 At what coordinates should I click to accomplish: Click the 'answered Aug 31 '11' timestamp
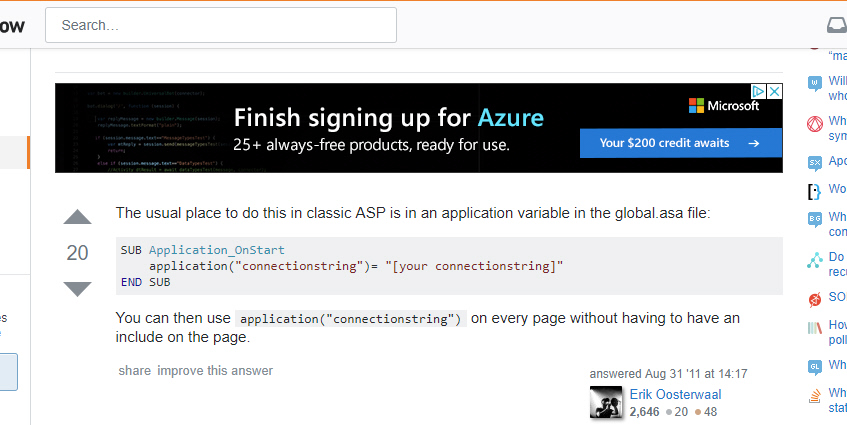[668, 374]
